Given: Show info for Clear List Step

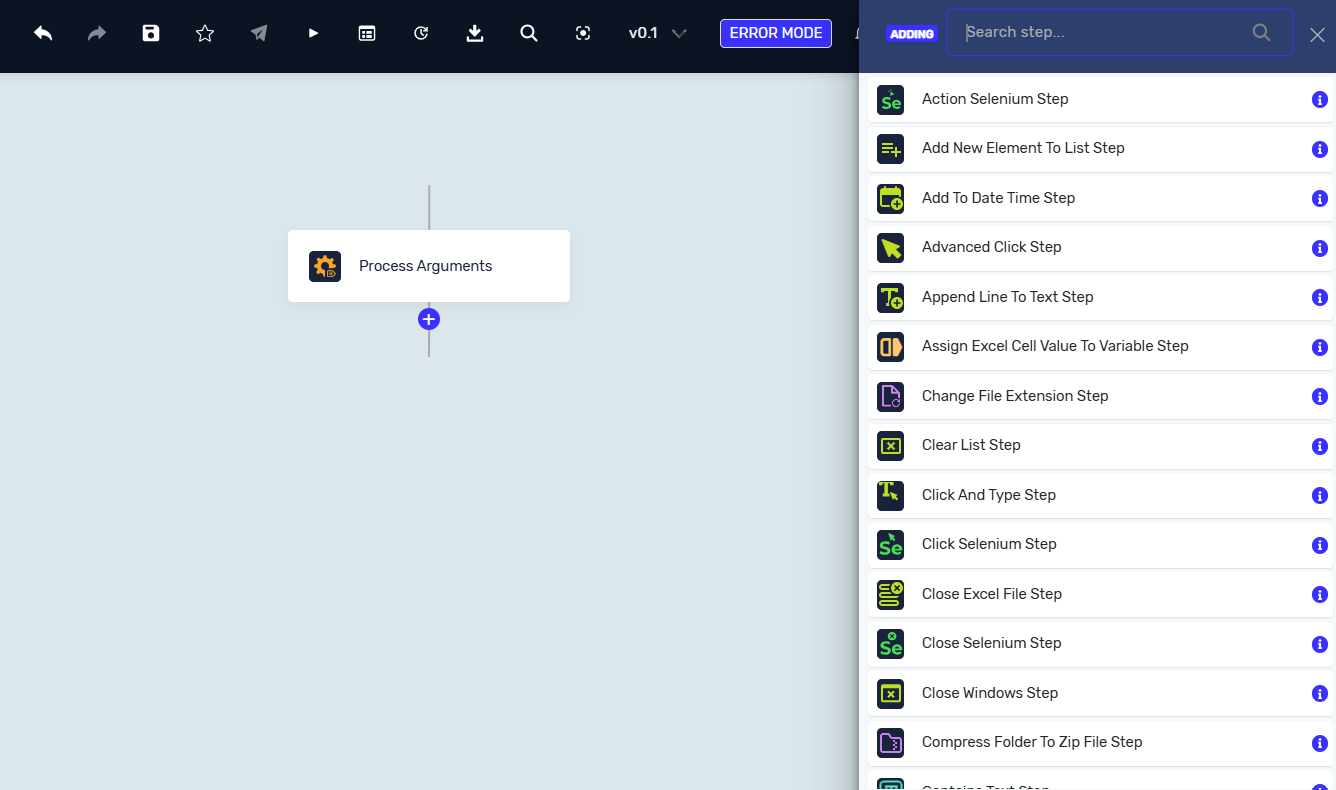Looking at the screenshot, I should click(x=1319, y=446).
